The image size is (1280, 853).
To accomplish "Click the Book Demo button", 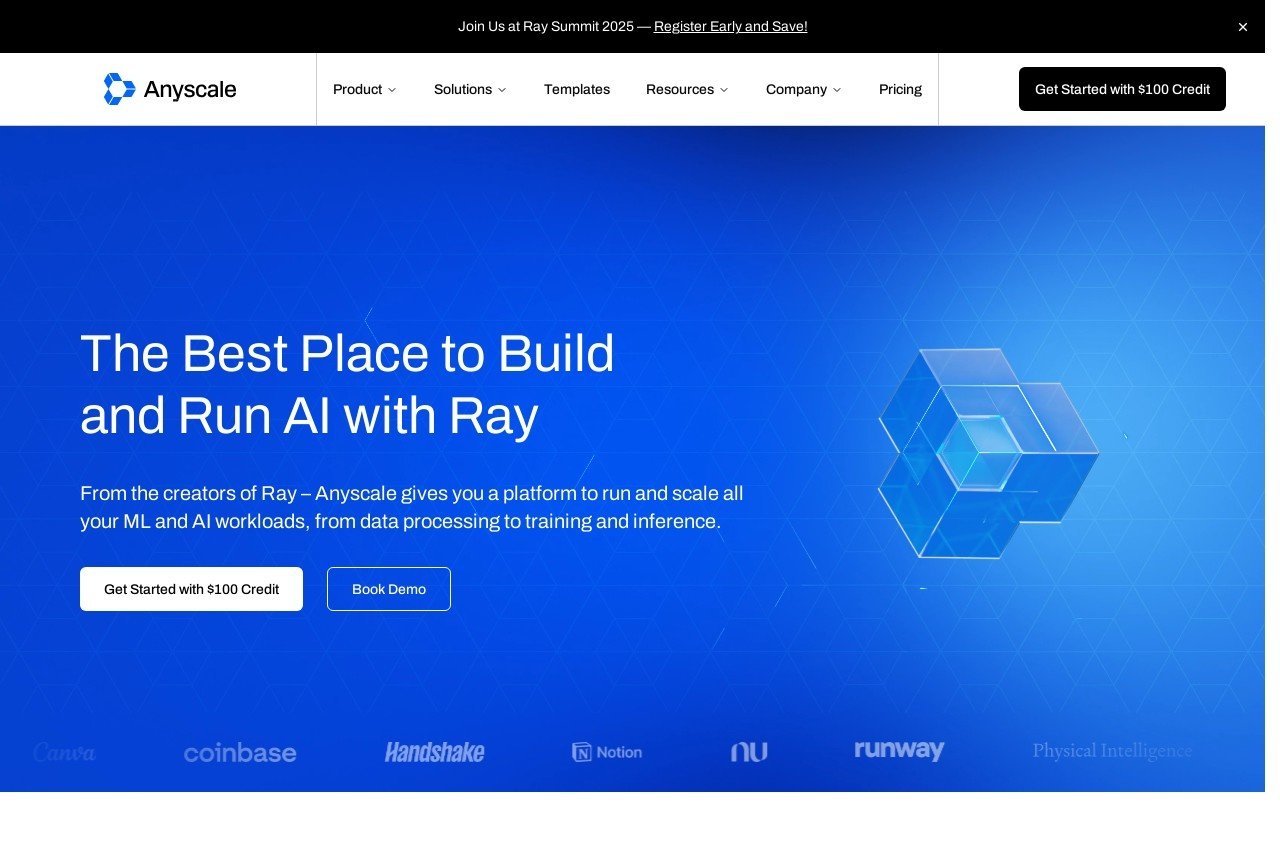I will 389,589.
